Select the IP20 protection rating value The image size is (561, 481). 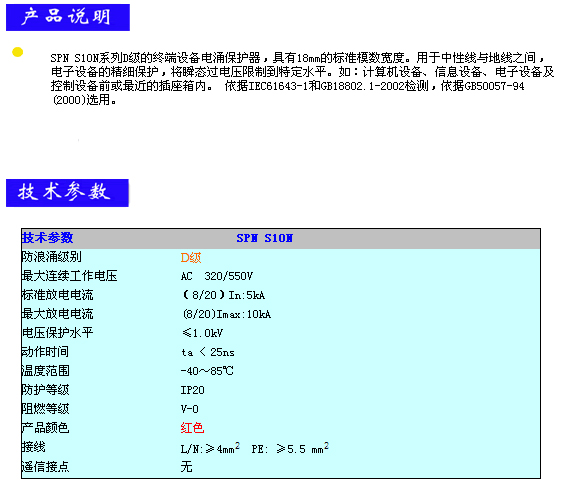[x=192, y=390]
